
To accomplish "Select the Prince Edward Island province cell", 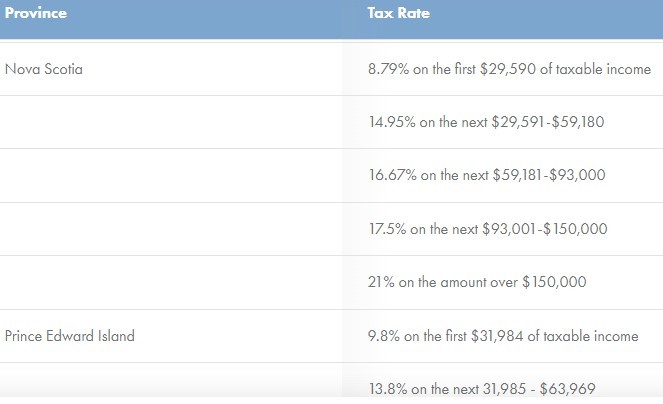I will click(x=69, y=336).
